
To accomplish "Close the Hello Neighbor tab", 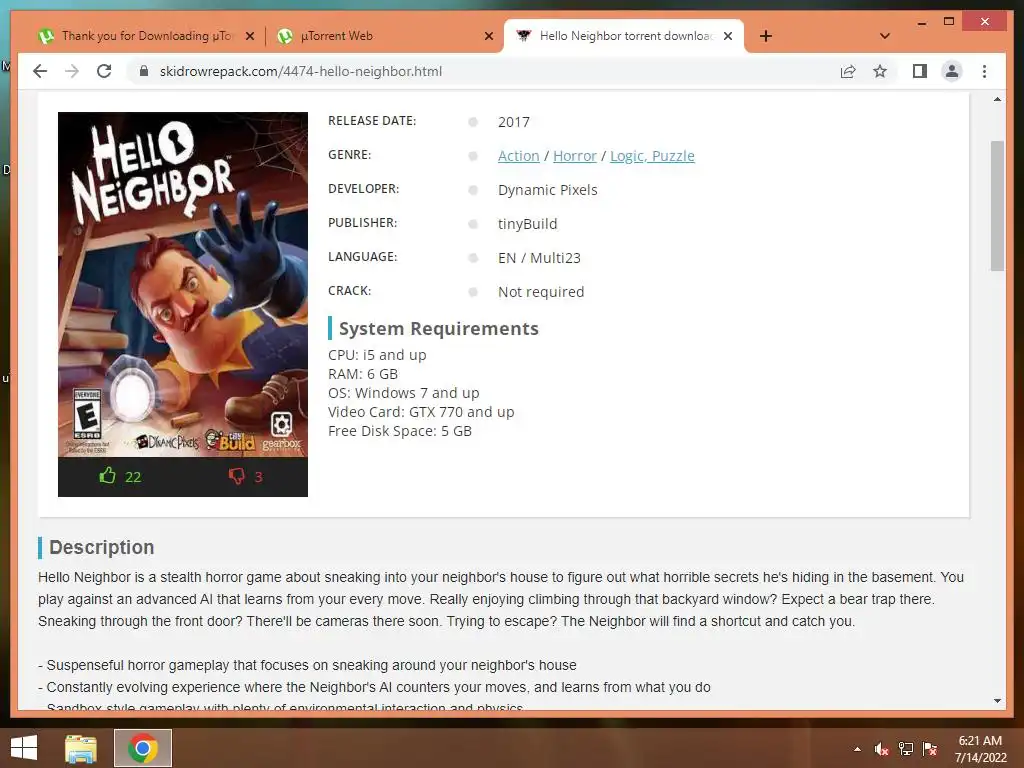I will click(728, 36).
